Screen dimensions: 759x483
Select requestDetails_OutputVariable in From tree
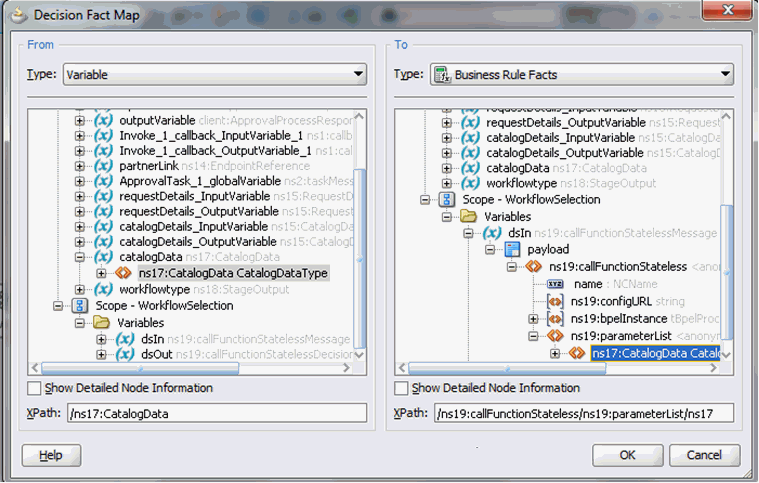[199, 211]
